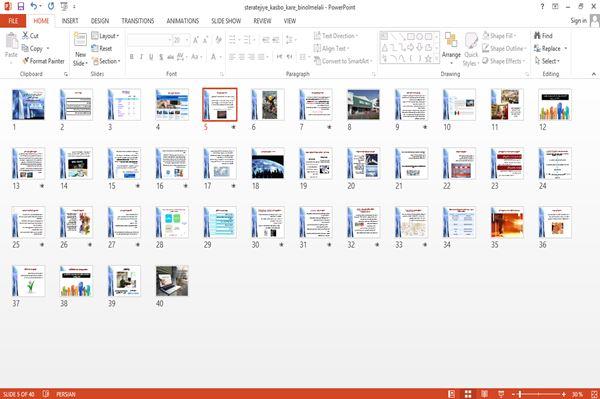Image resolution: width=600 pixels, height=399 pixels.
Task: Clear all formatting eraser icon
Action: click(218, 40)
